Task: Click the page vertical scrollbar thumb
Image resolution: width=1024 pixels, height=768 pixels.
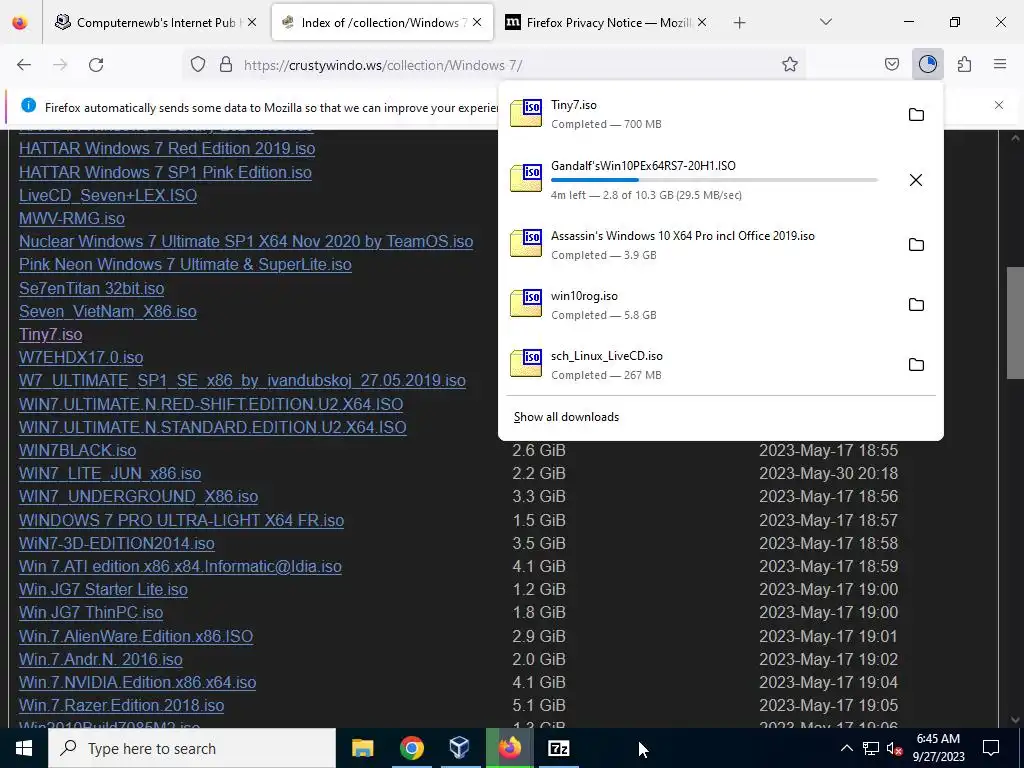Action: [x=1015, y=323]
